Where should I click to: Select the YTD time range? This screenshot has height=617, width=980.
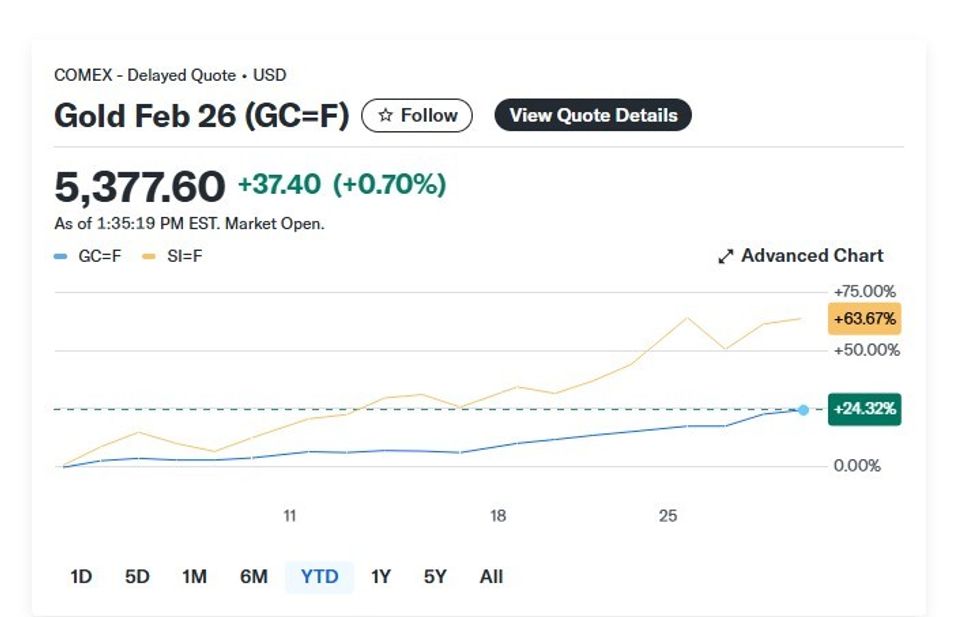pyautogui.click(x=320, y=577)
